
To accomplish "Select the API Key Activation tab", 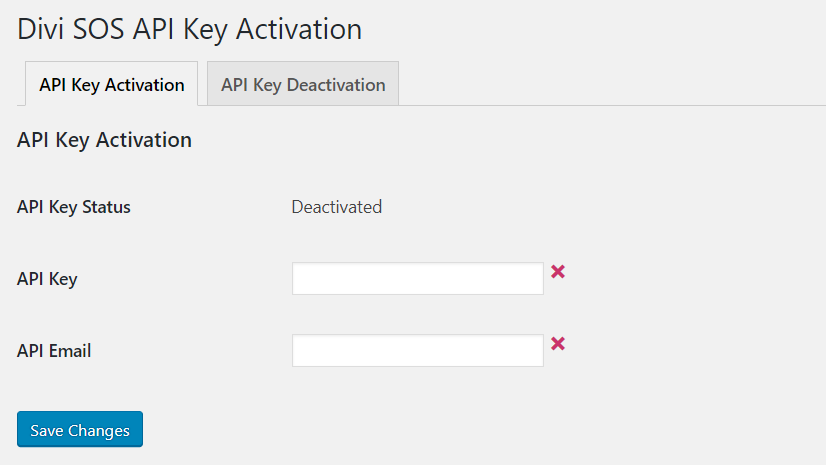I will coord(112,84).
